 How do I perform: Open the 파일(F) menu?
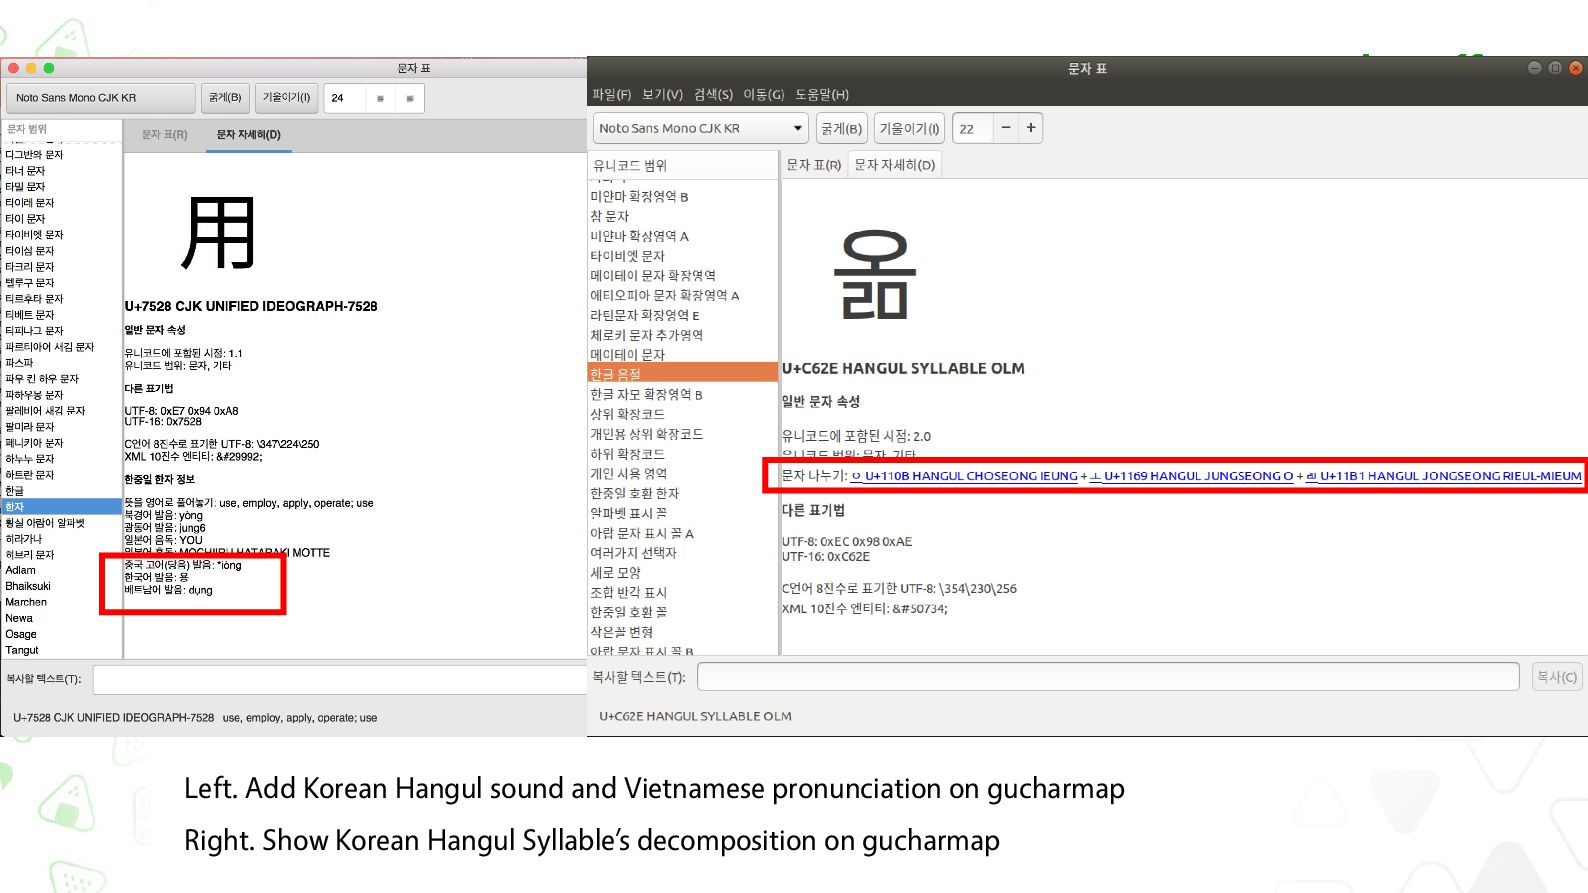click(611, 94)
